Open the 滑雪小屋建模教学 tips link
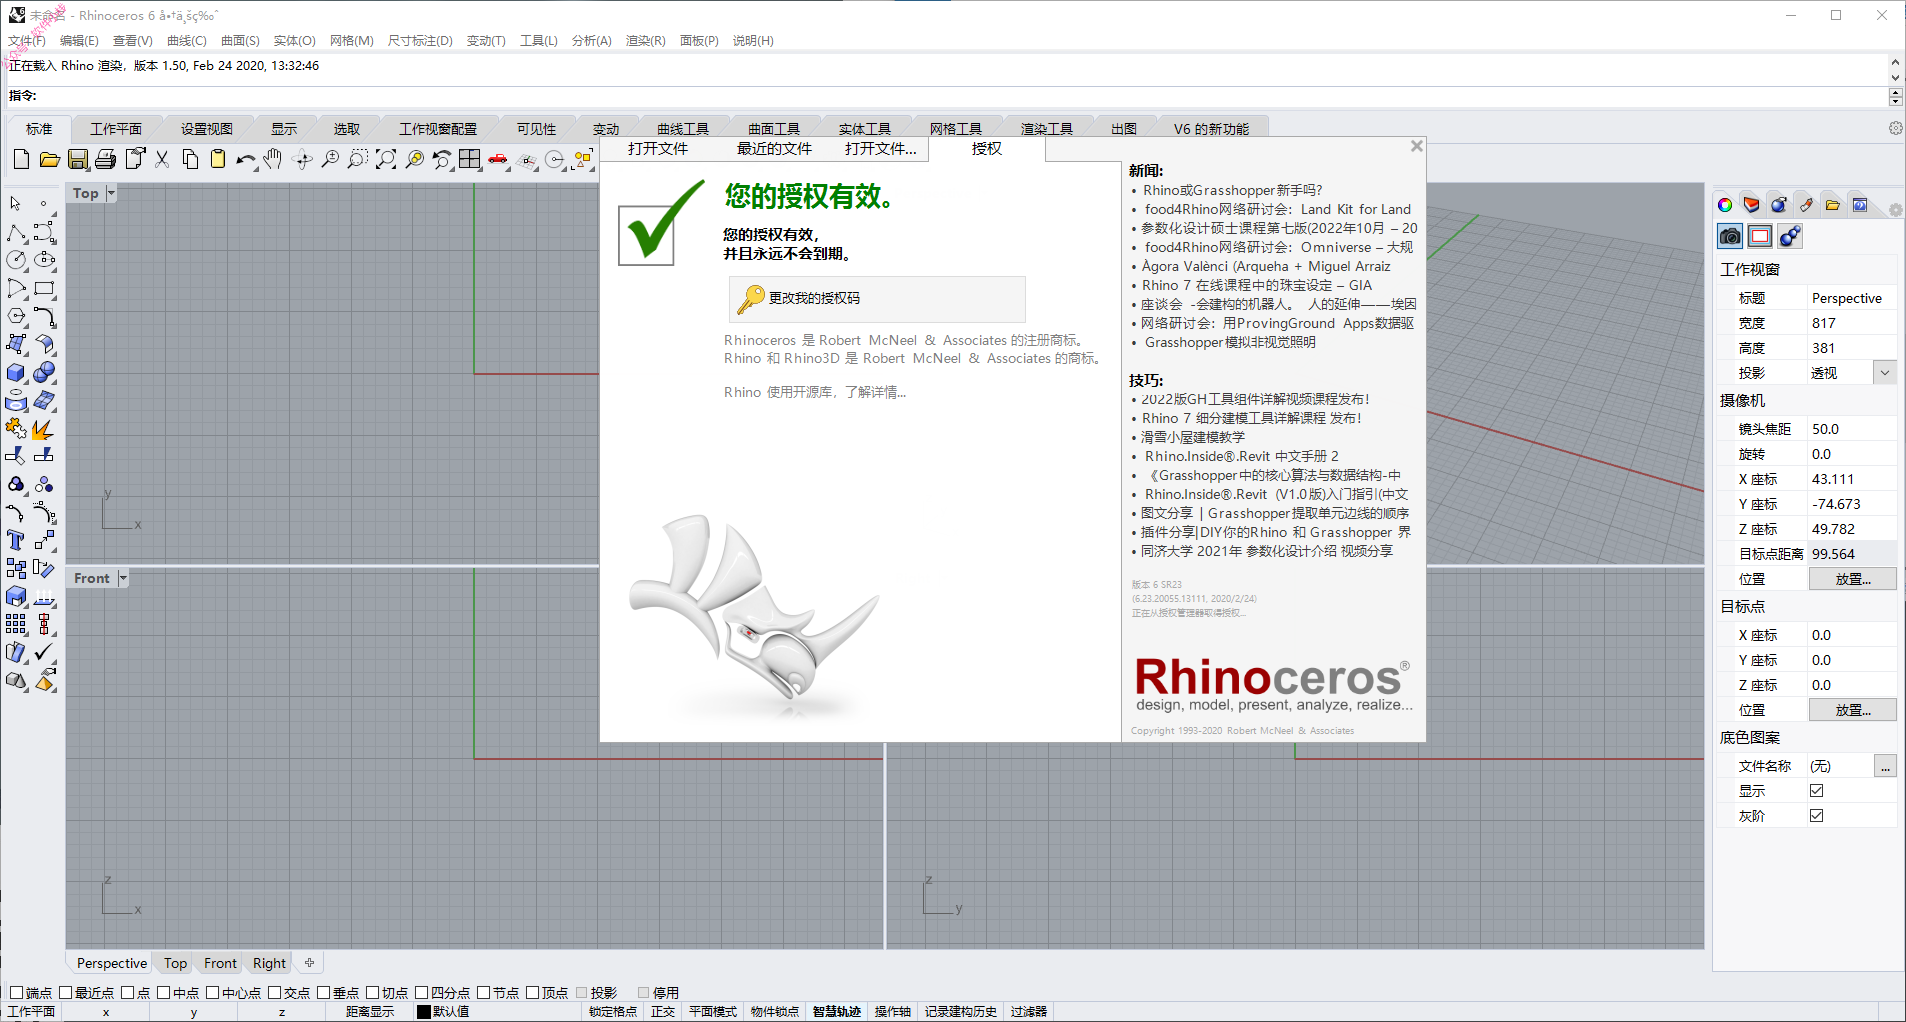The image size is (1906, 1022). [x=1193, y=437]
